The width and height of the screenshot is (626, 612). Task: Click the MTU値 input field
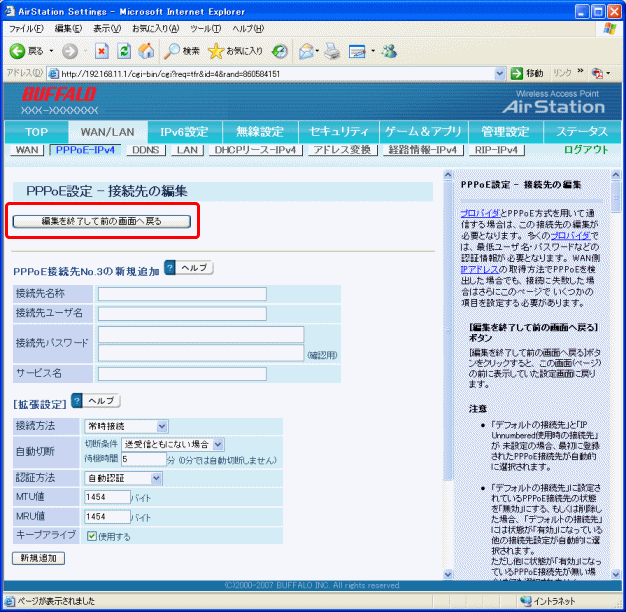click(107, 497)
